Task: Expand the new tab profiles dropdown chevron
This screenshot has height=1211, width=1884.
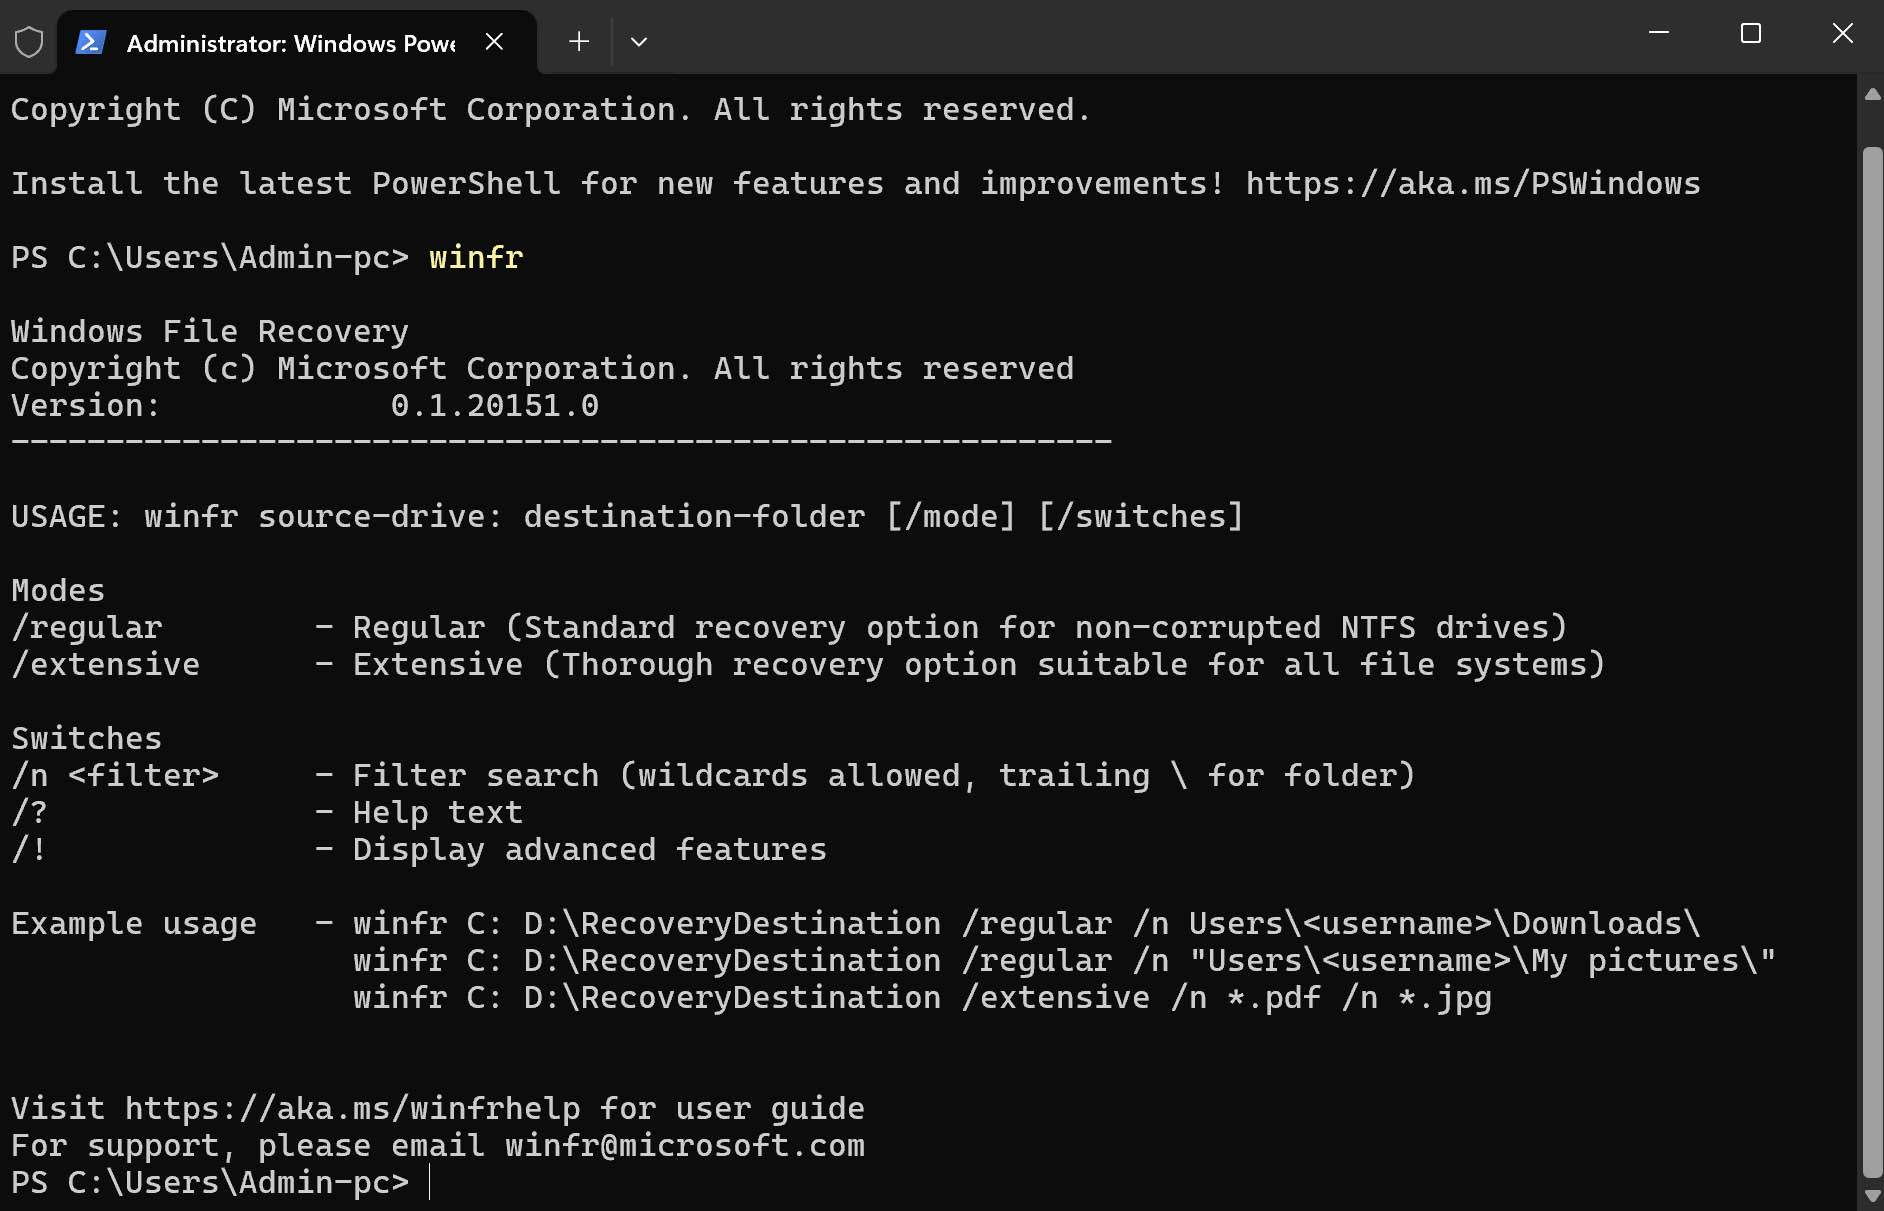Action: [639, 42]
